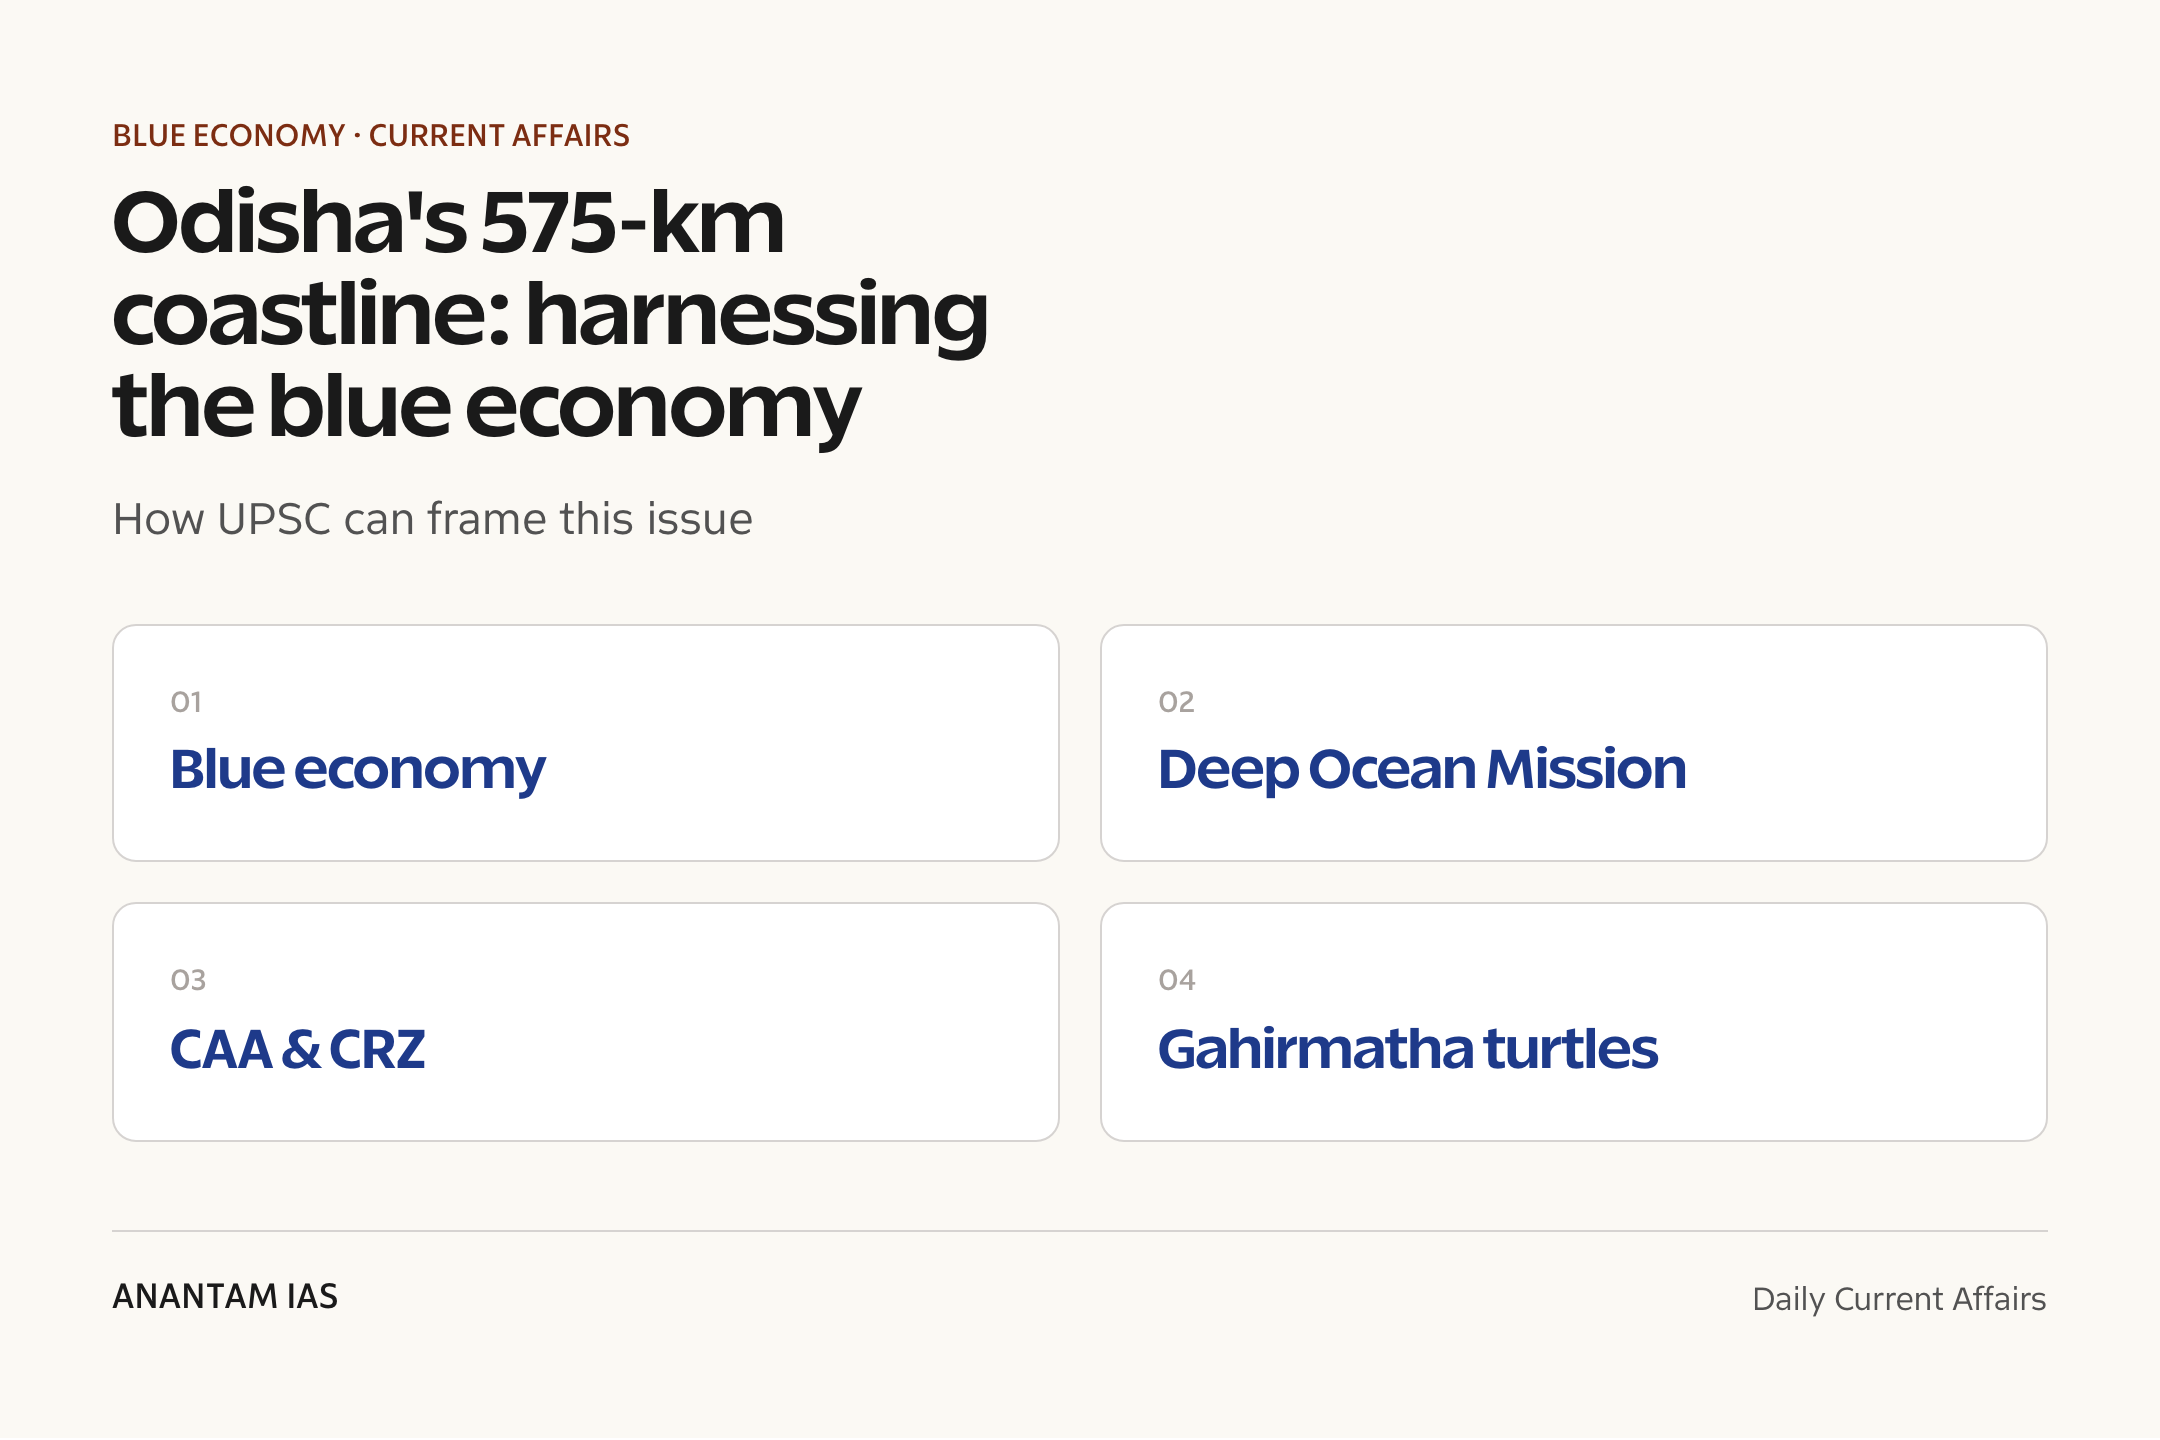Click the words the blue economy in the headline
Viewport: 2160px width, 1440px height.
click(x=486, y=407)
